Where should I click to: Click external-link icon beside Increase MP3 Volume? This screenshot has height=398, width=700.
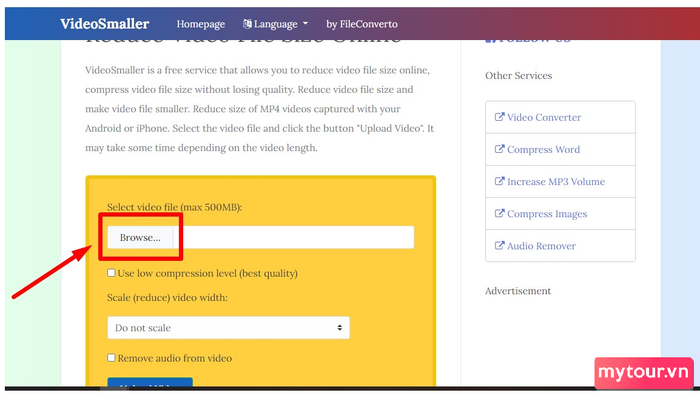(x=499, y=181)
